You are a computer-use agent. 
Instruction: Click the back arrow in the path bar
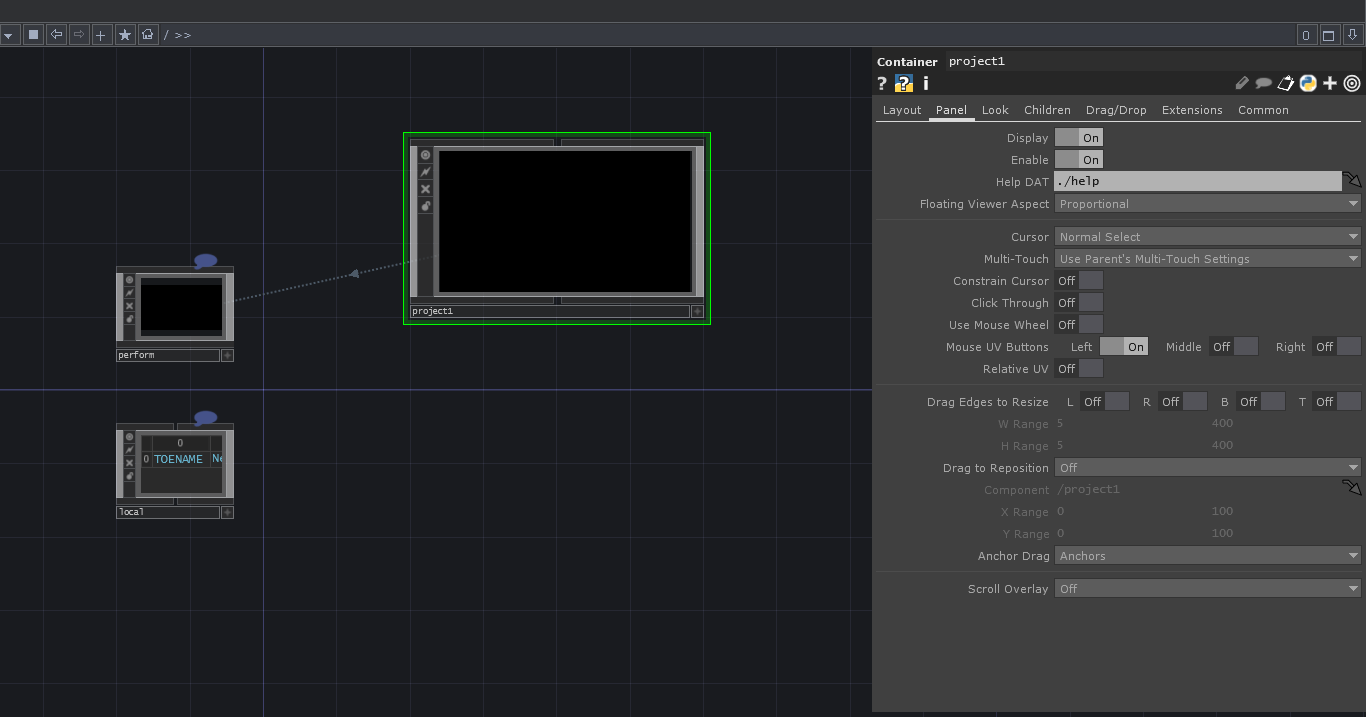(57, 35)
